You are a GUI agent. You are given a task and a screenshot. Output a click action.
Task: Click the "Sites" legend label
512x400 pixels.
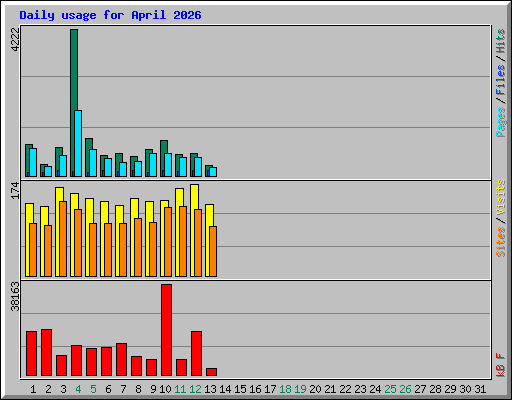tap(501, 242)
